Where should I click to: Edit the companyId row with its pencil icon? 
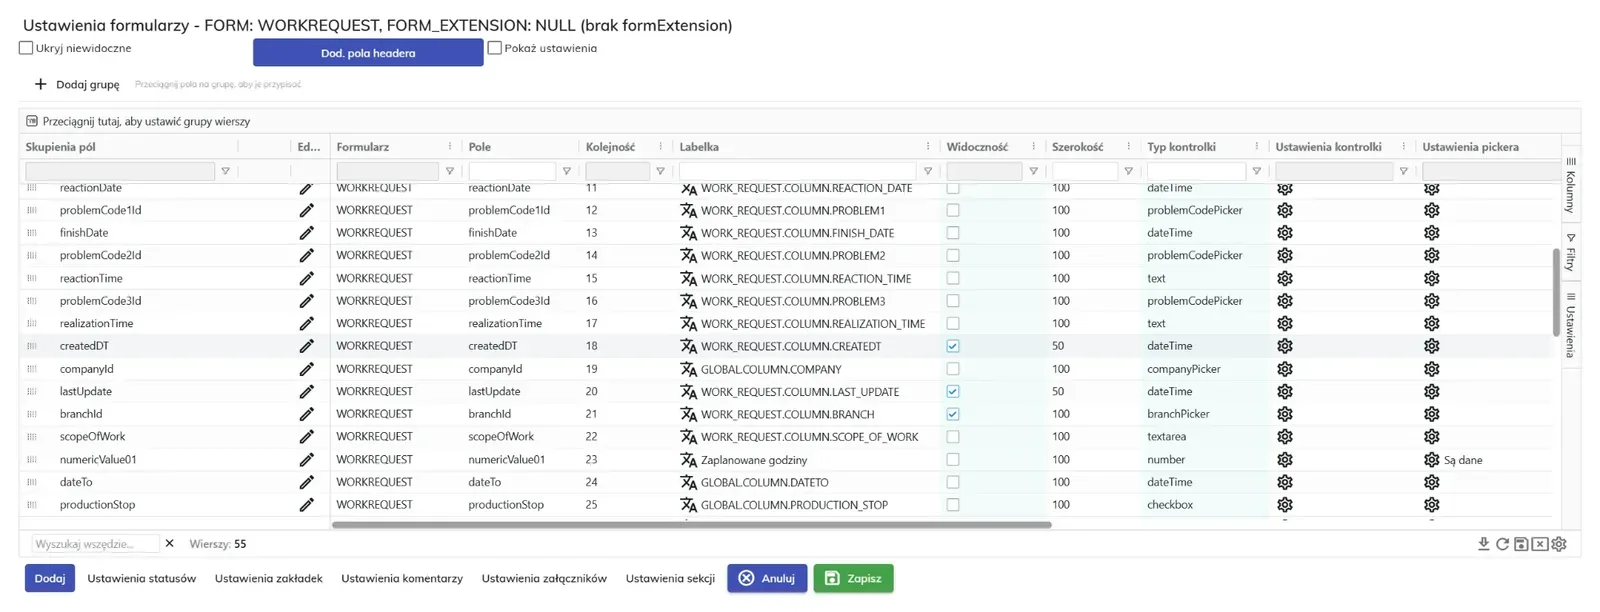pos(306,369)
